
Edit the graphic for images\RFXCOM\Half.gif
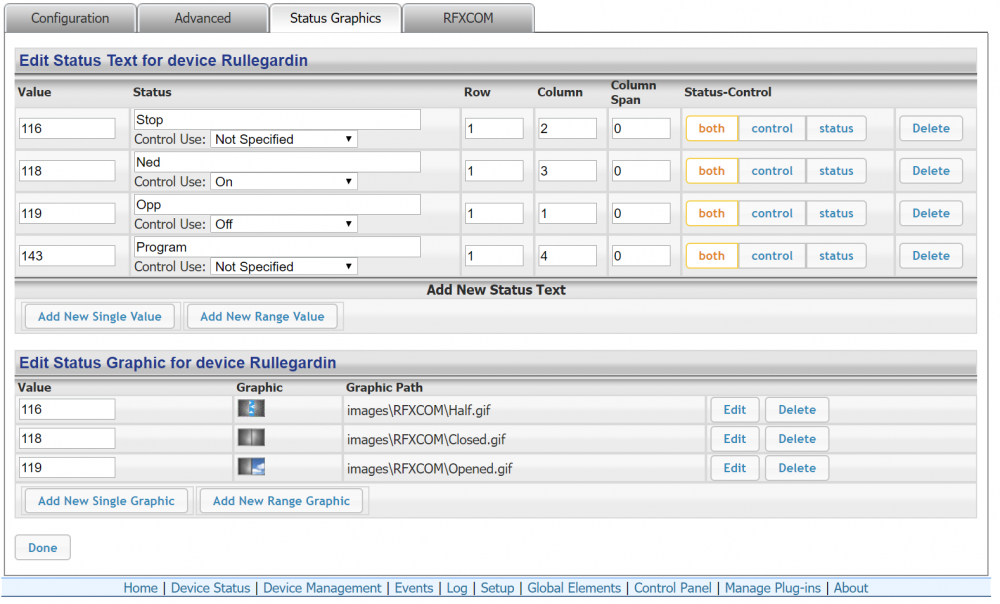pos(734,410)
